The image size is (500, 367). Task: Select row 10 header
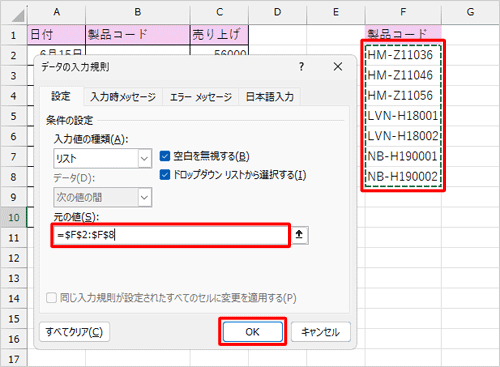point(14,218)
